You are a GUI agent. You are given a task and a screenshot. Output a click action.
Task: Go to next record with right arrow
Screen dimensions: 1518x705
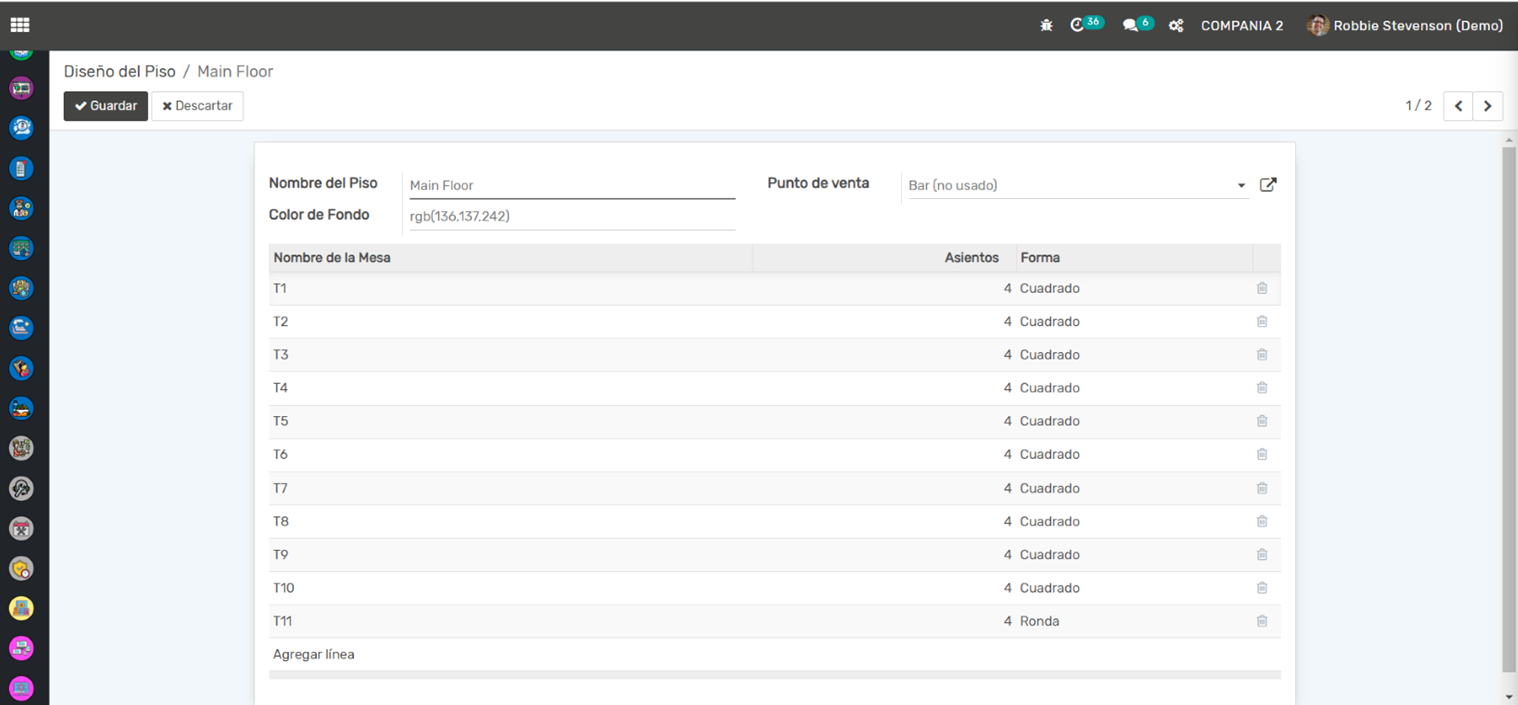click(1487, 106)
